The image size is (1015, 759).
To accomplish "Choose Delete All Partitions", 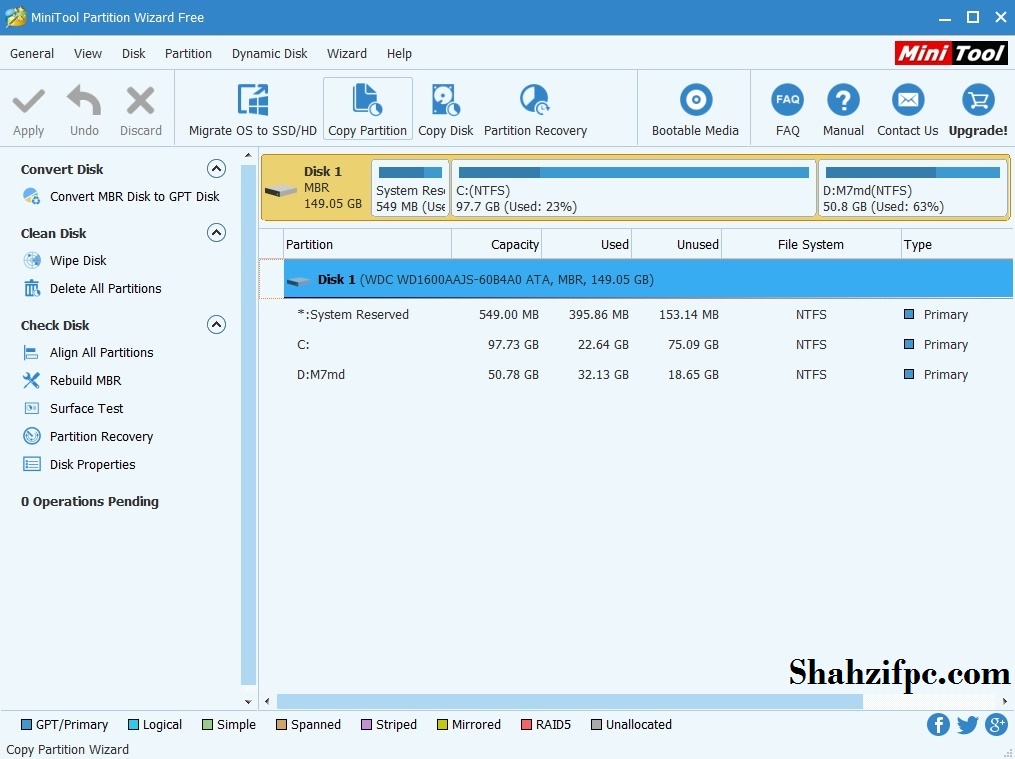I will [104, 288].
